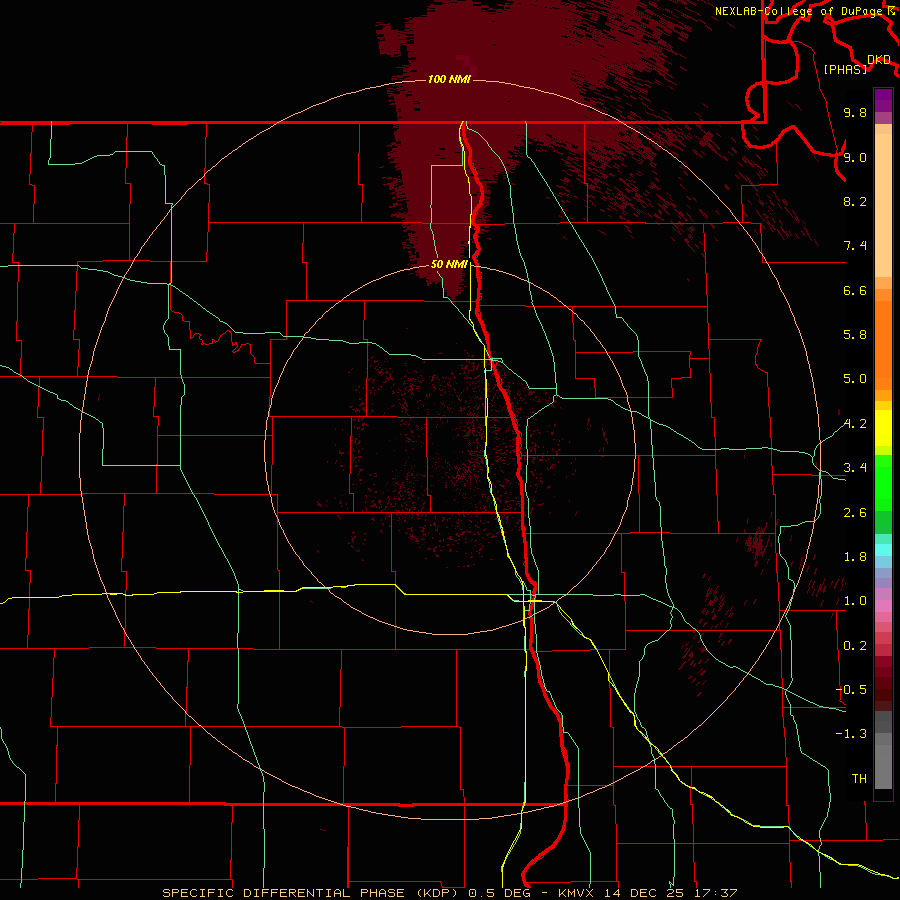This screenshot has height=900, width=900.
Task: Click the 5.0 color scale value
Action: point(855,379)
